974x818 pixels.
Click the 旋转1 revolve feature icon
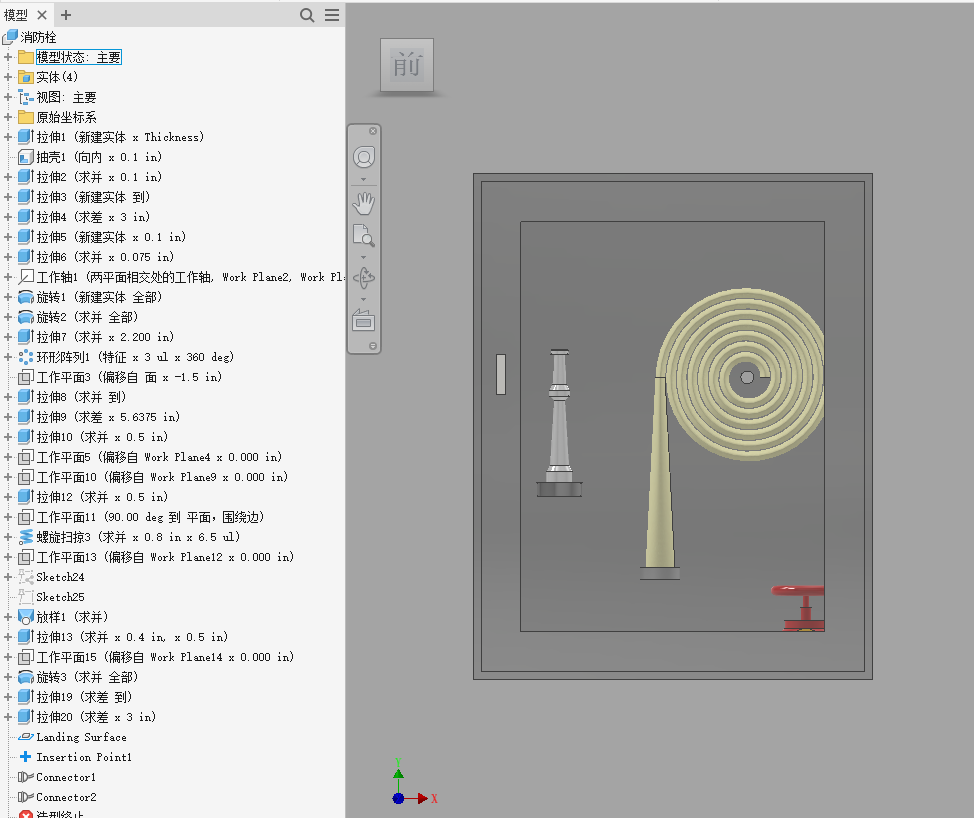(25, 297)
